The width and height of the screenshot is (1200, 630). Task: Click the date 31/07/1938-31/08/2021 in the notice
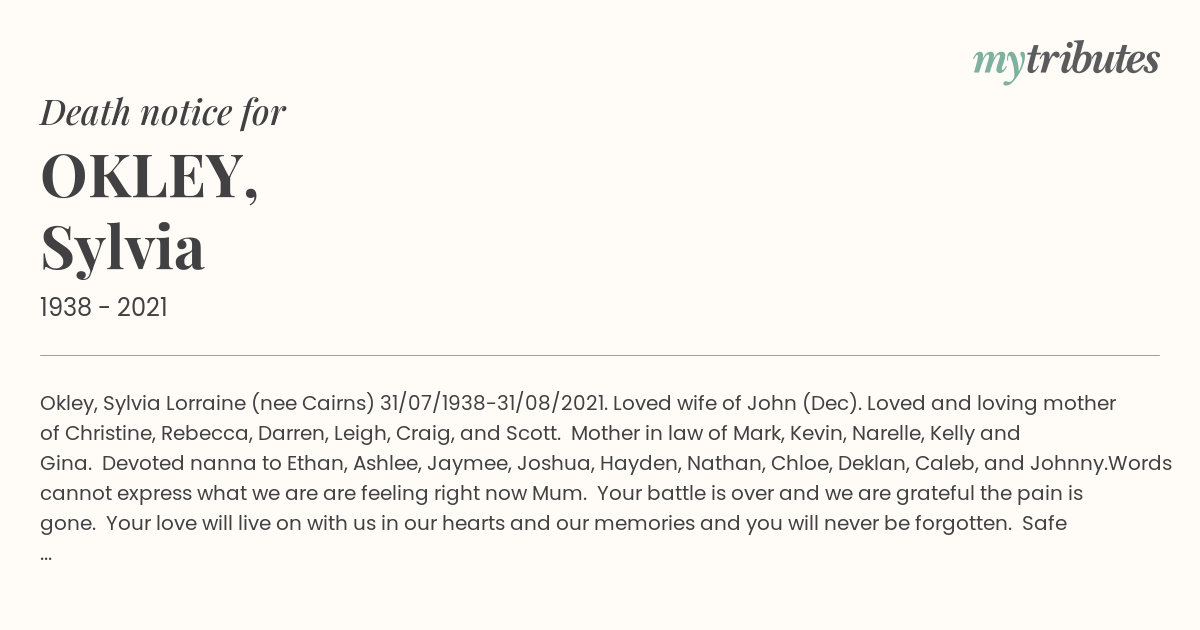(493, 403)
